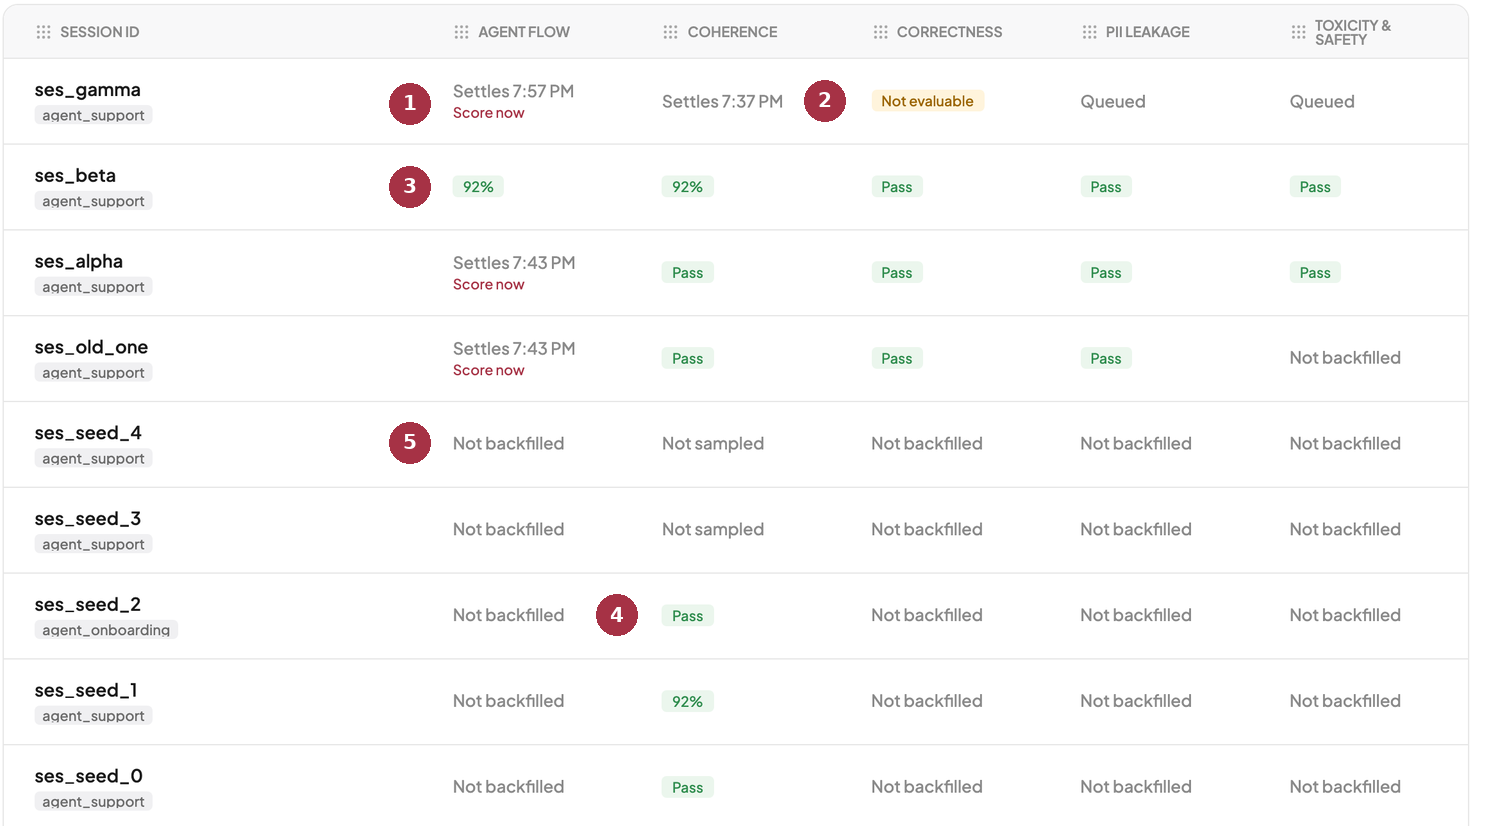This screenshot has width=1500, height=826.
Task: Click Score now in the ses_old_one row
Action: [x=488, y=371]
